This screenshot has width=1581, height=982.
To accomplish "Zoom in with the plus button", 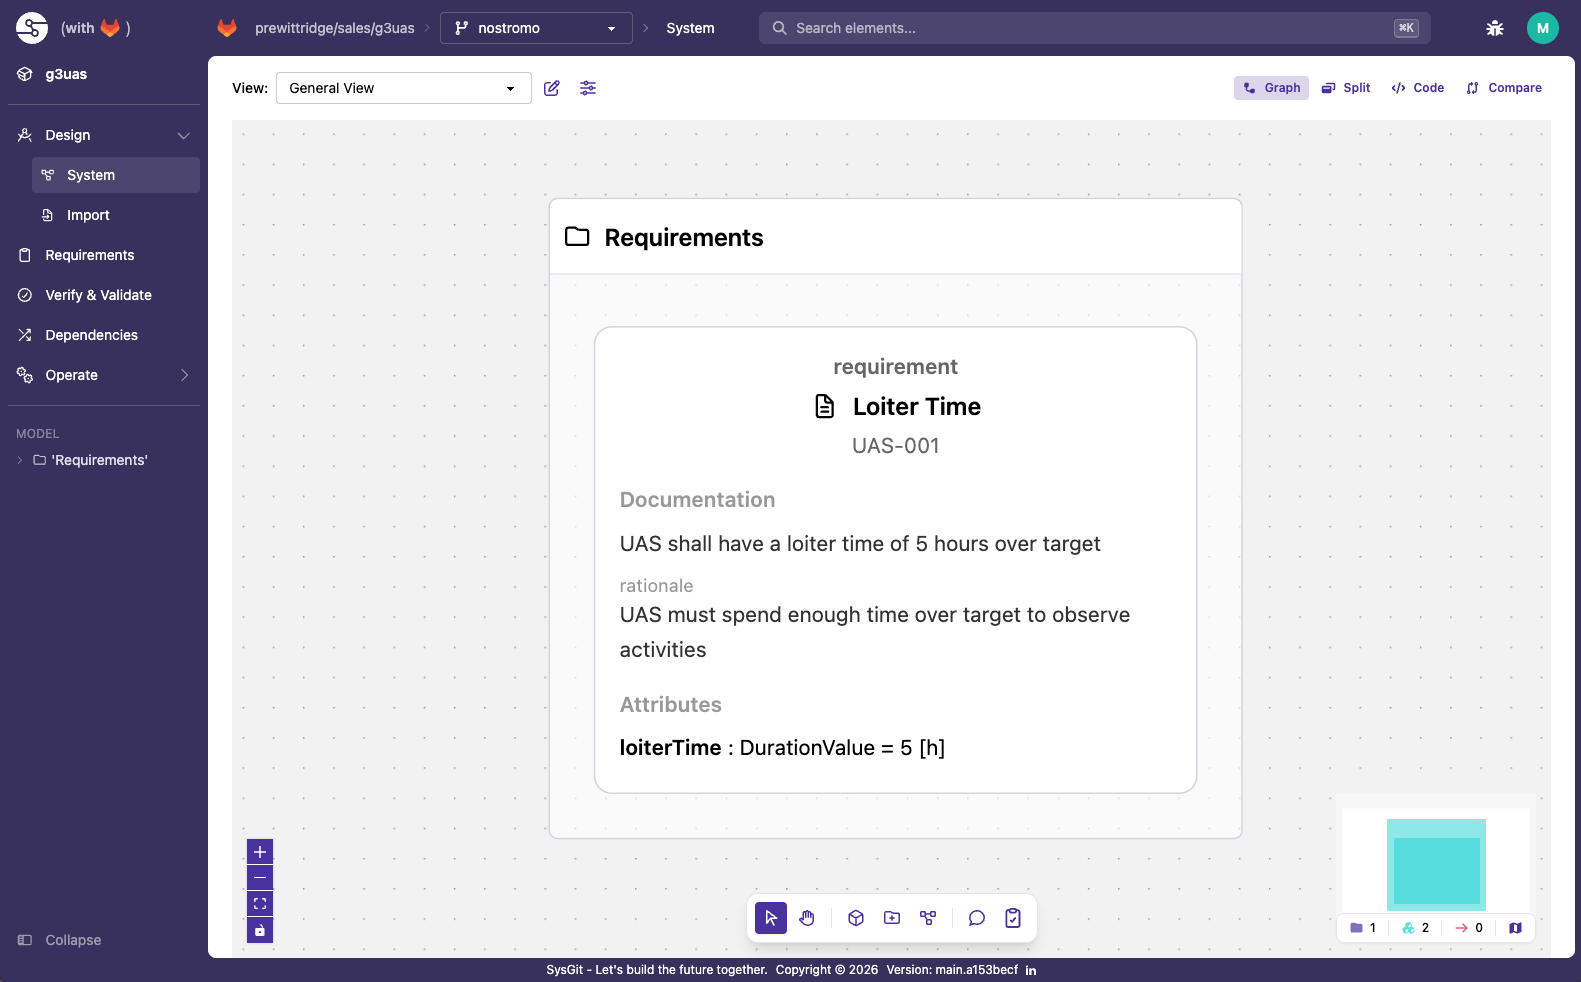I will 260,852.
